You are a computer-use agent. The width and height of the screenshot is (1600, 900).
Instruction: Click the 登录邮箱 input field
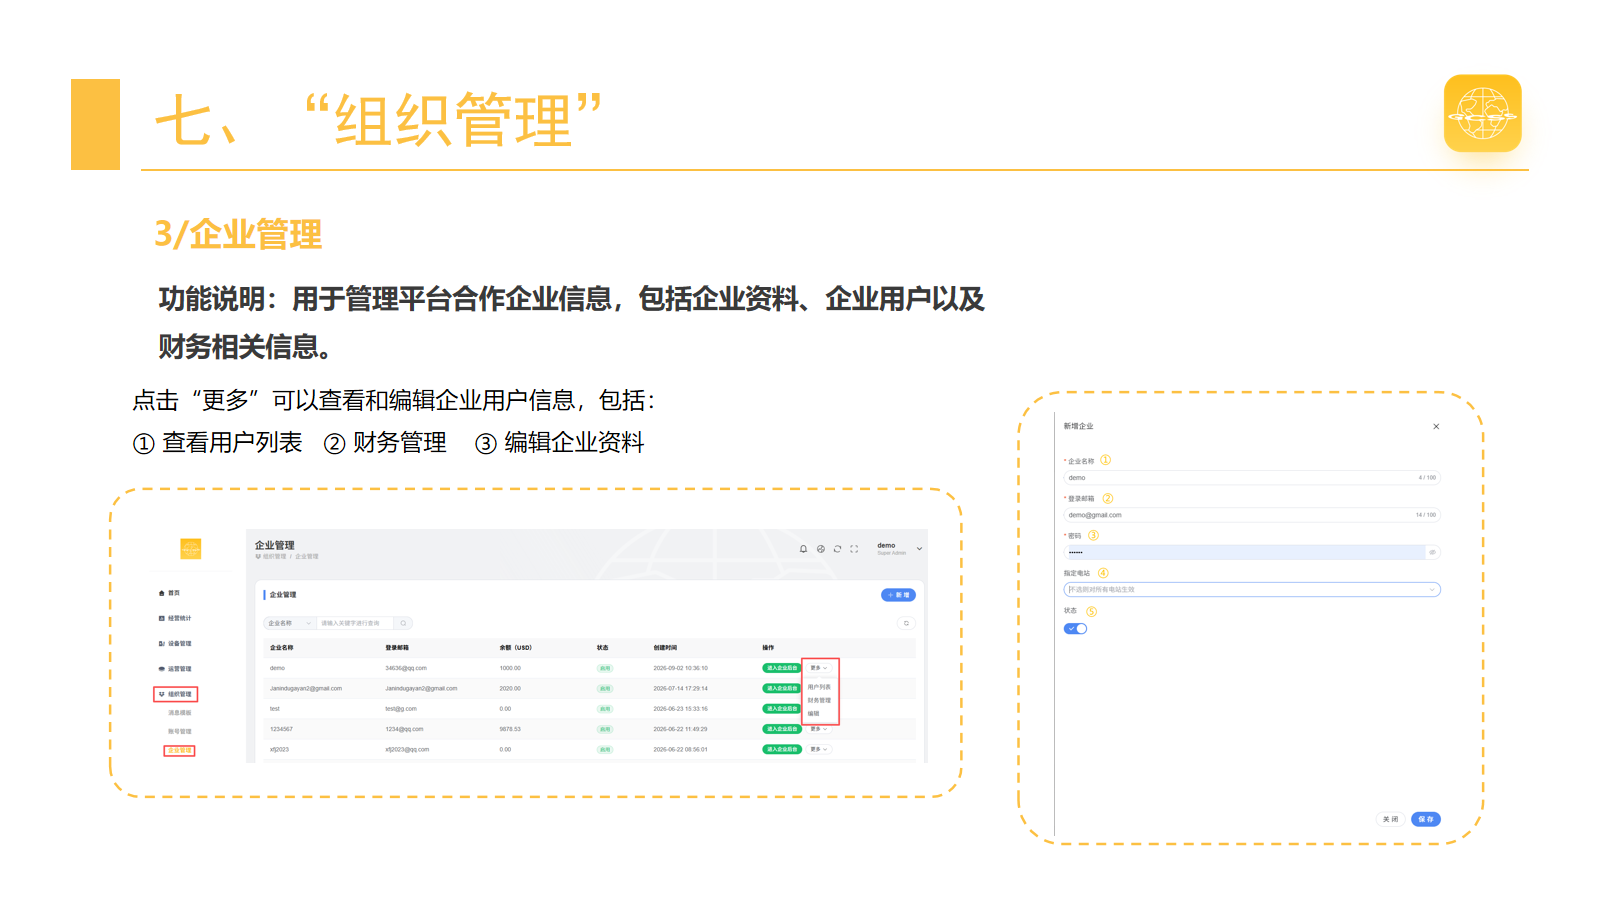(1252, 515)
